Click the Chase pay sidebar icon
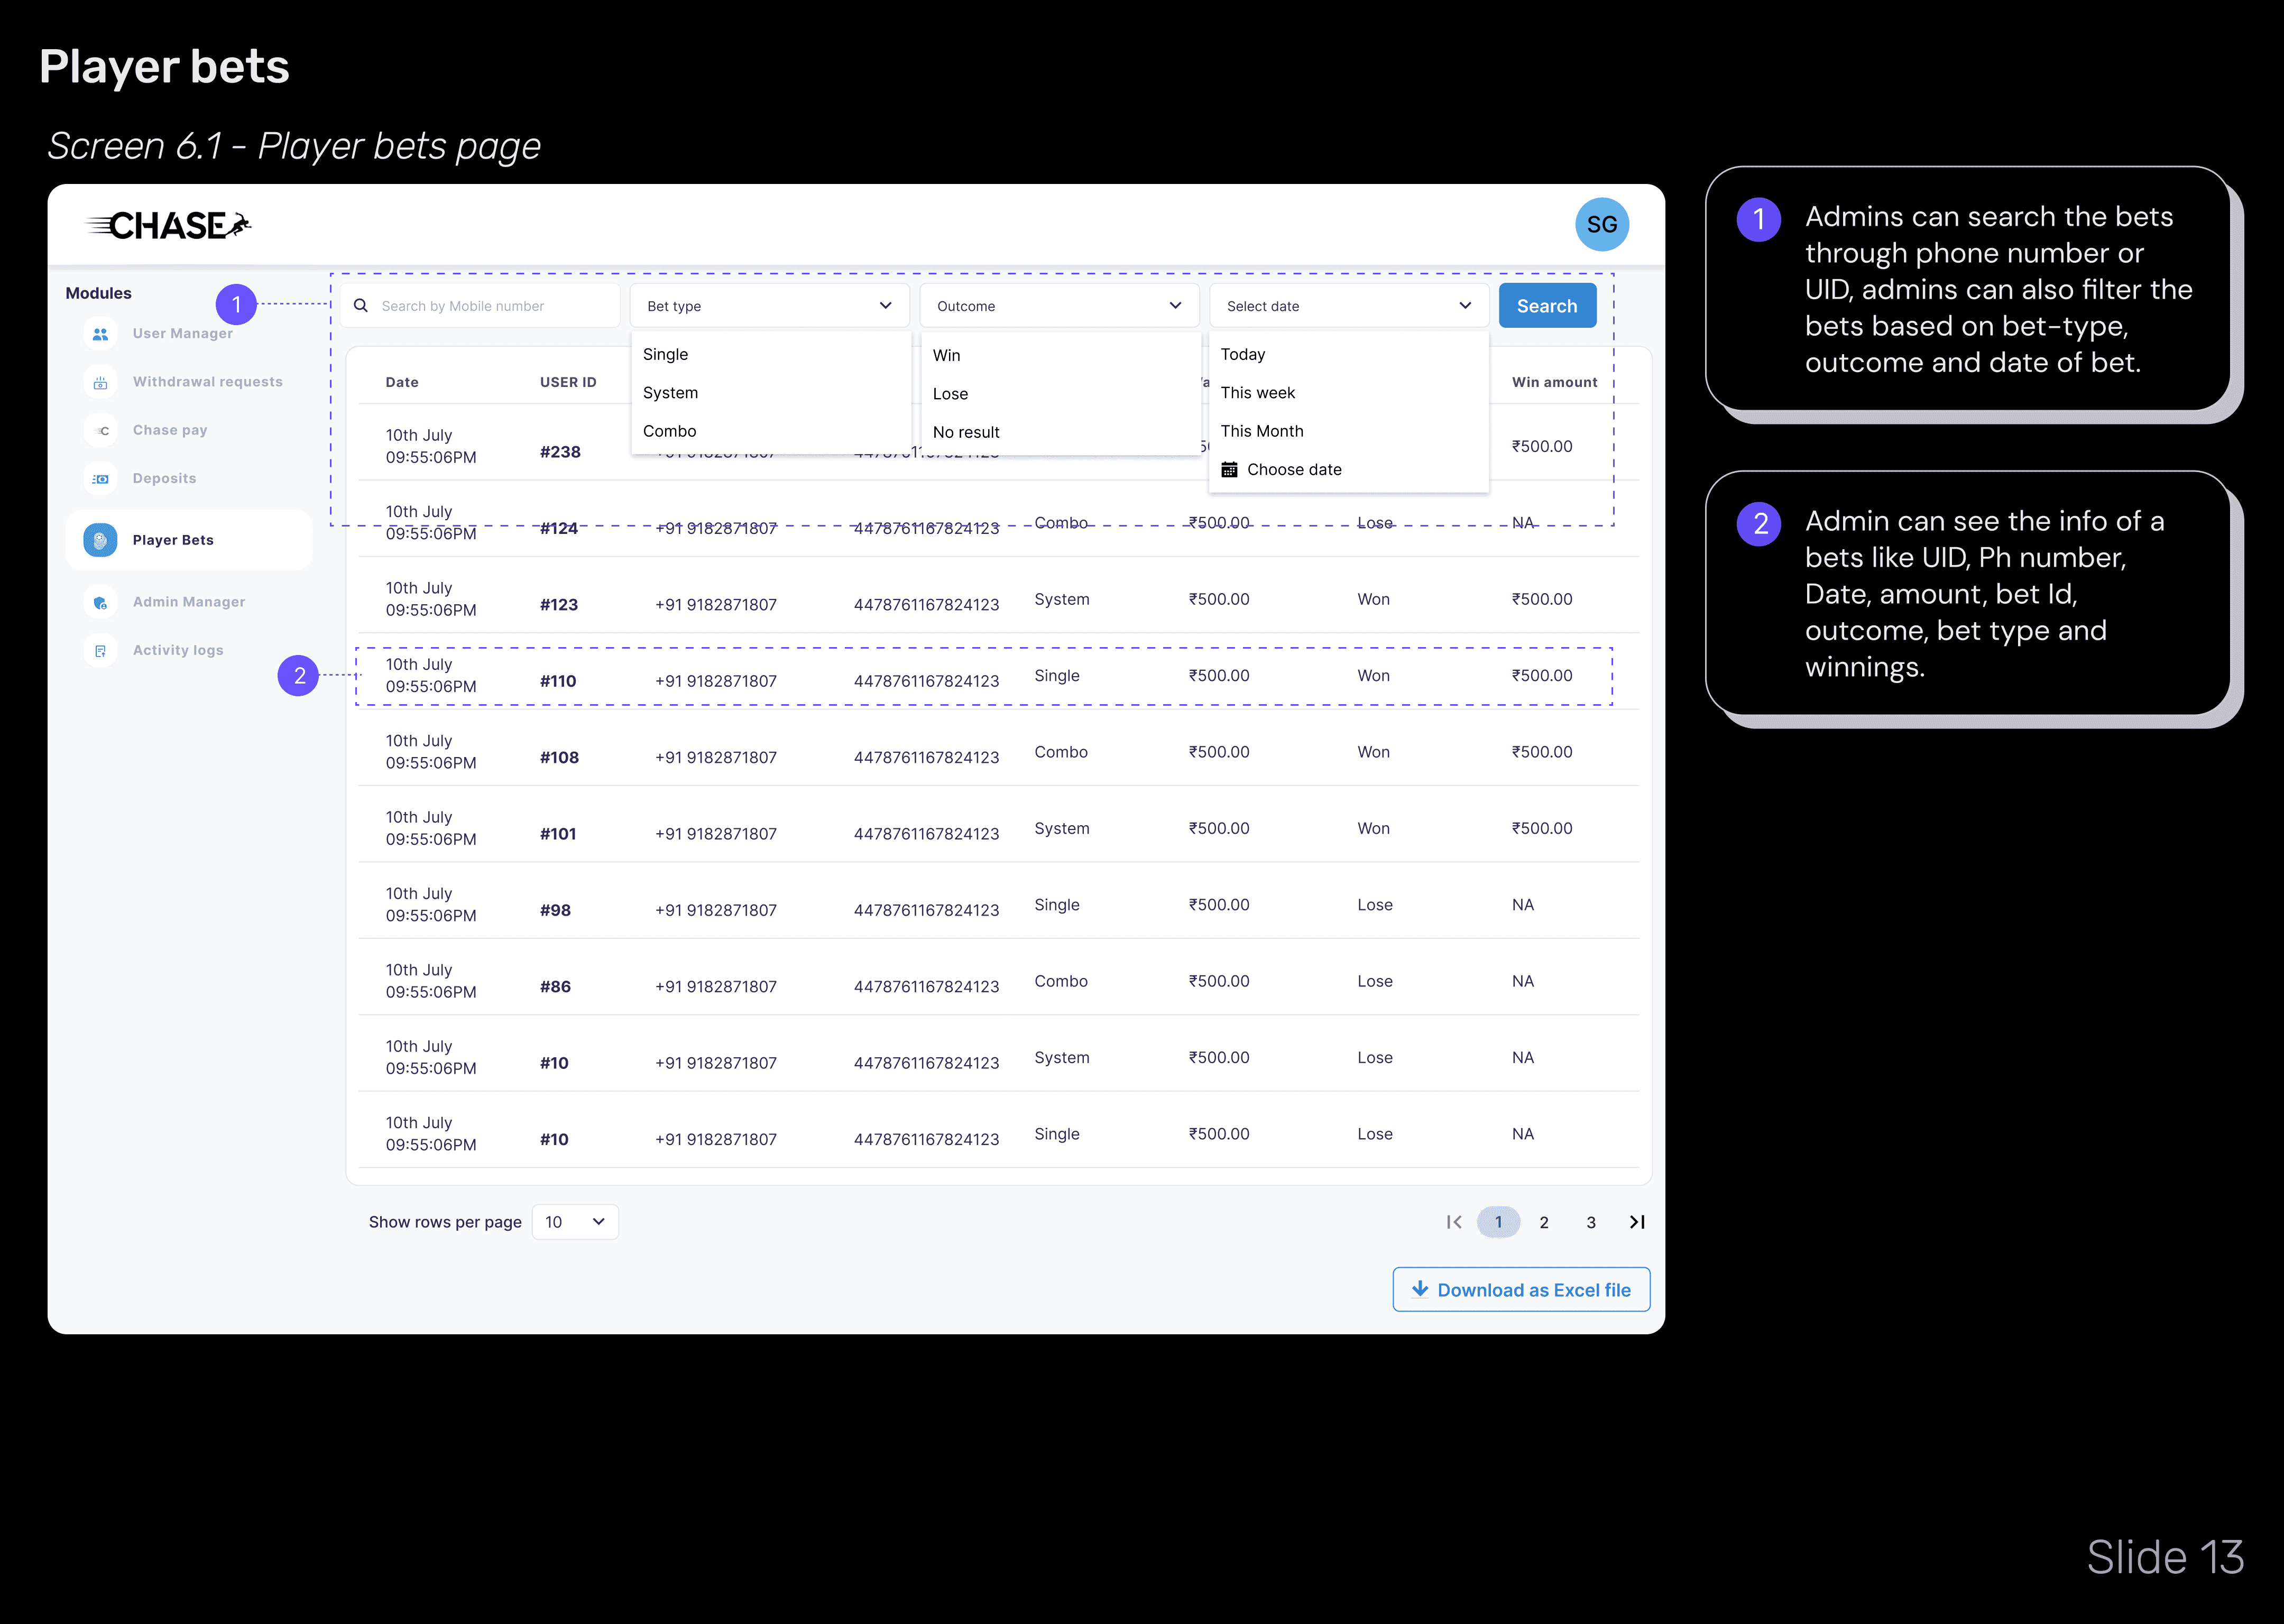 pyautogui.click(x=100, y=430)
